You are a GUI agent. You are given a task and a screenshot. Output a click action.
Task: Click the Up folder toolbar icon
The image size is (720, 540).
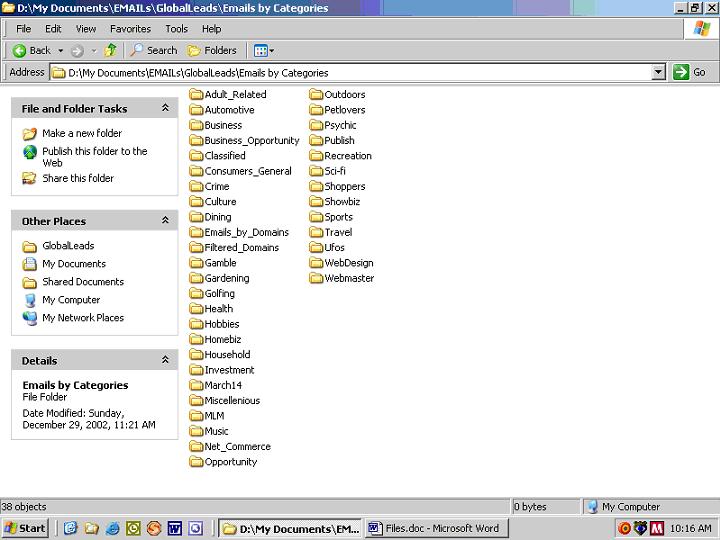point(110,50)
